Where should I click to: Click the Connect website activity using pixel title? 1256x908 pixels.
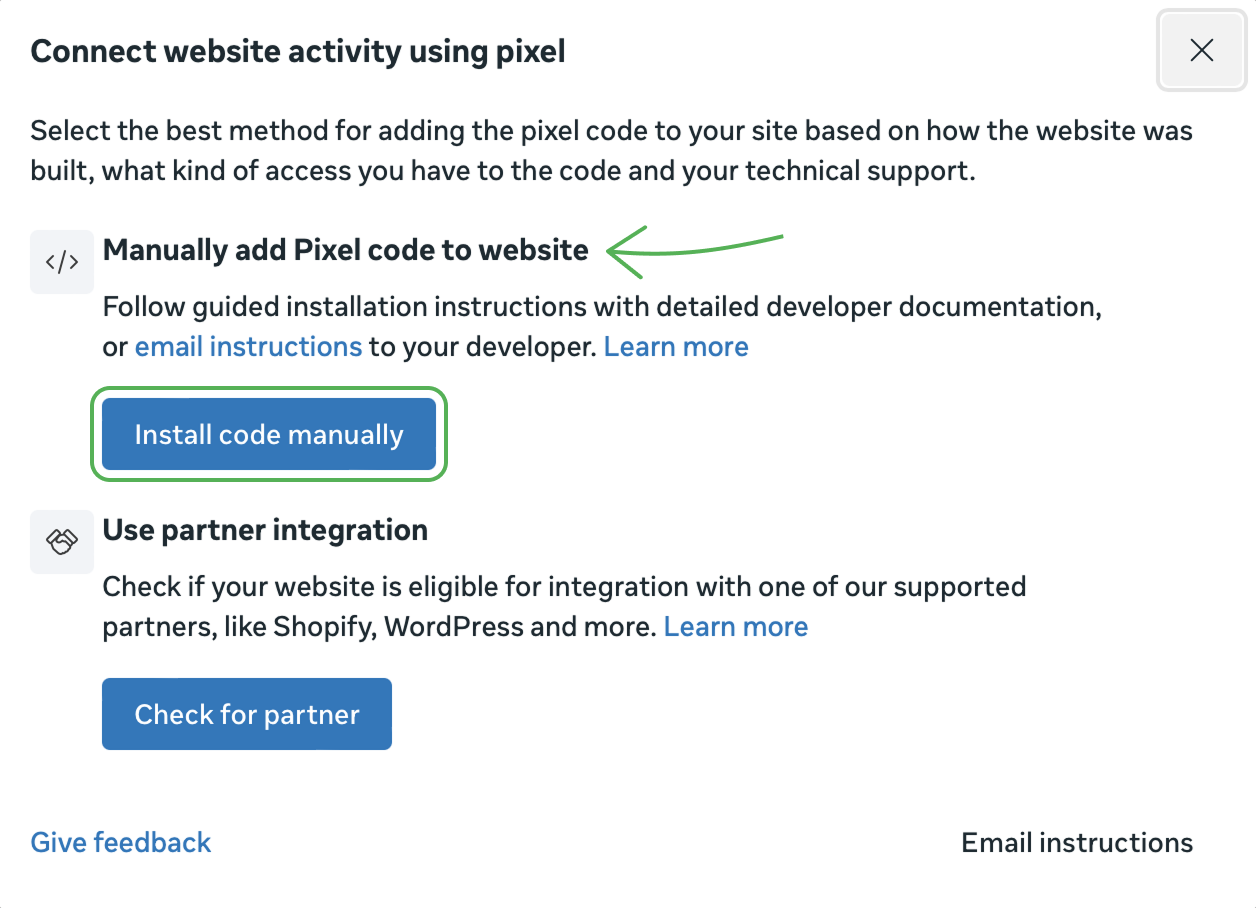tap(298, 51)
